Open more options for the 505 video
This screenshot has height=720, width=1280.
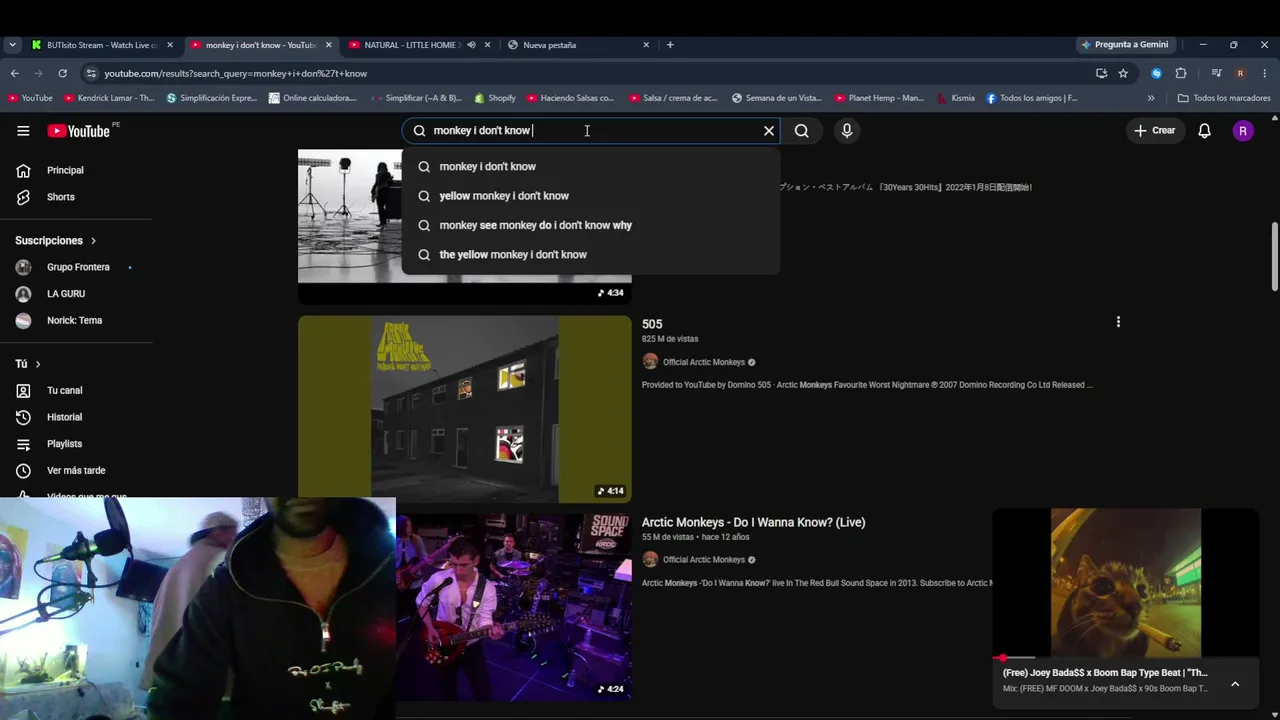[1118, 322]
